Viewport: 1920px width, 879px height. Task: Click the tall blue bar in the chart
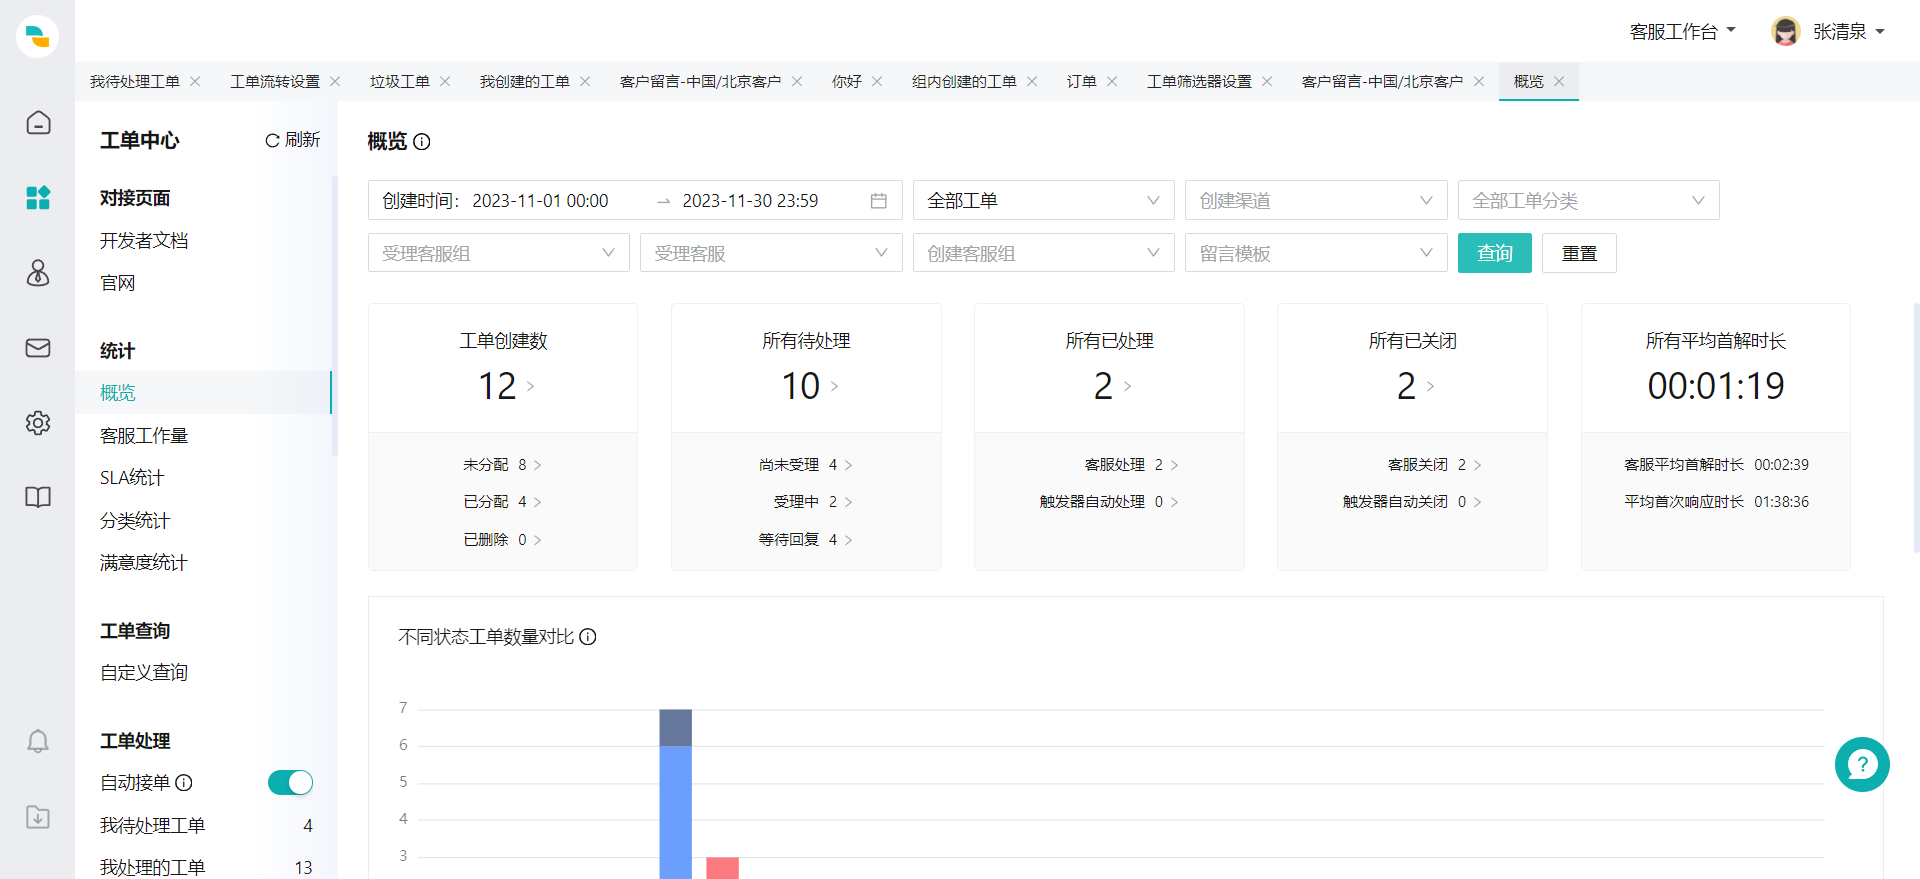(676, 812)
